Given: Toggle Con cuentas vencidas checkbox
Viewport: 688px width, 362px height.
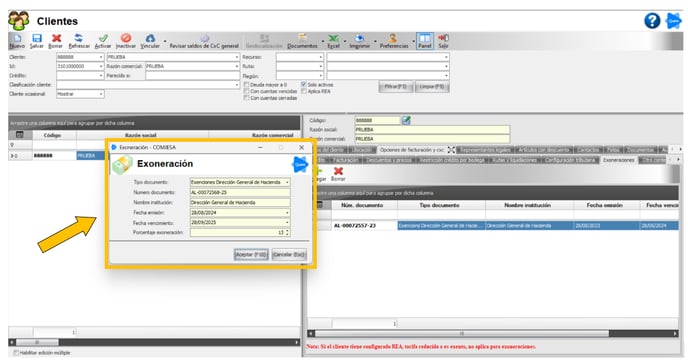Looking at the screenshot, I should pos(247,91).
